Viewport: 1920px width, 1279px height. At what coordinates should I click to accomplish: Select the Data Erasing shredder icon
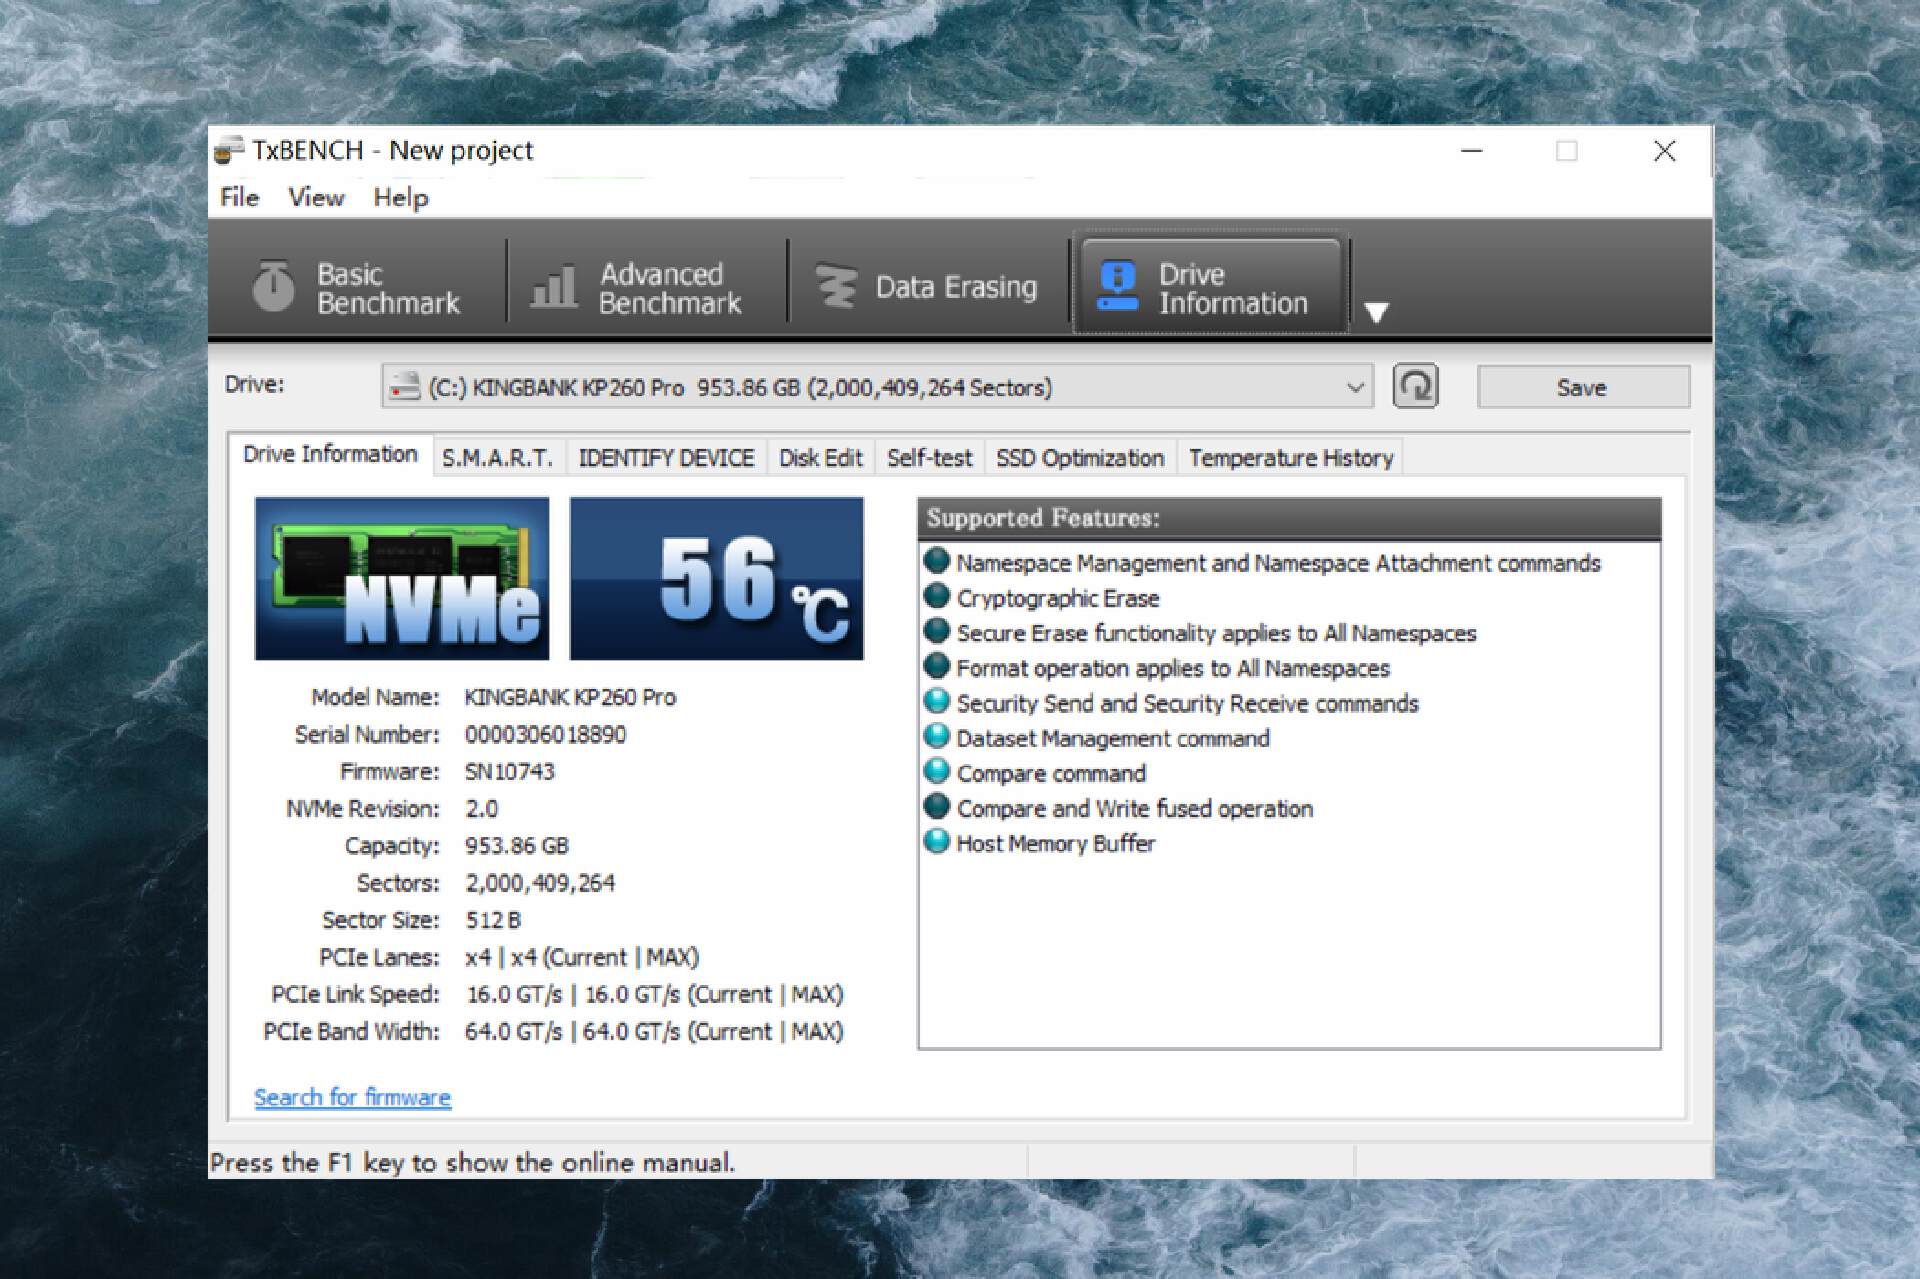point(835,286)
